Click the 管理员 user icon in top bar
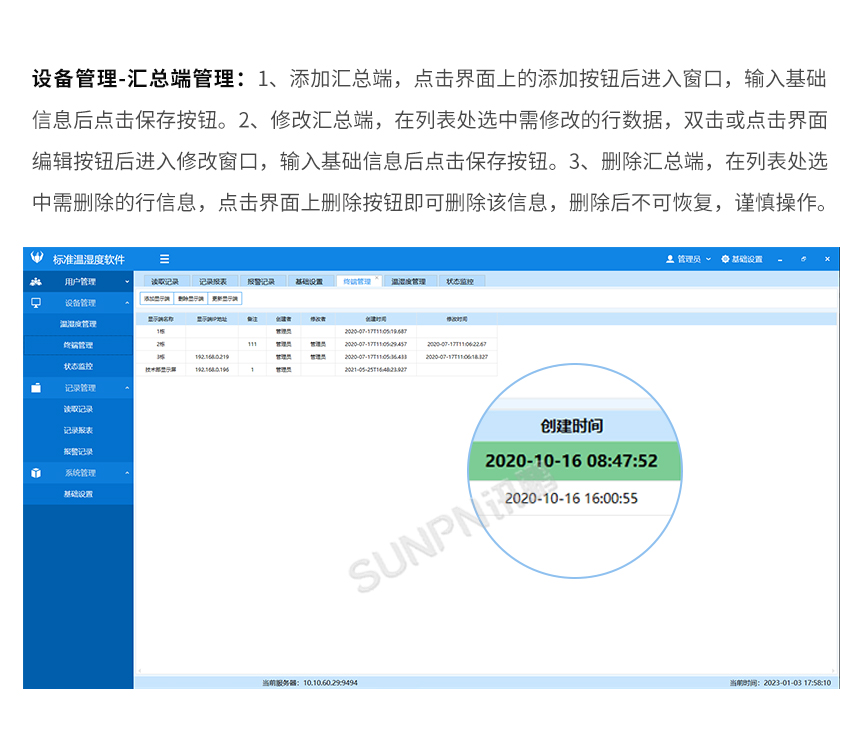 [x=668, y=259]
